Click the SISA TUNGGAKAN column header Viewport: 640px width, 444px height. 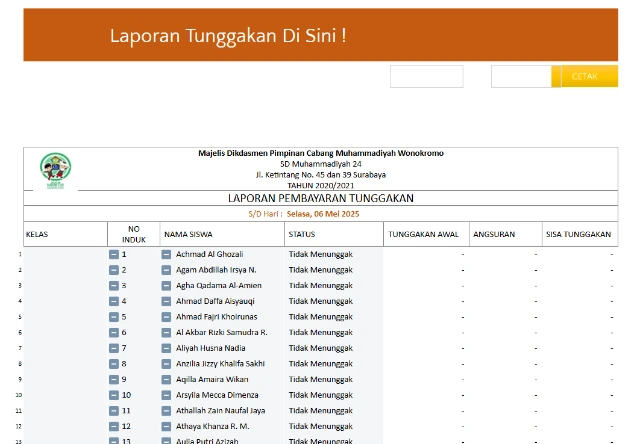[x=580, y=234]
